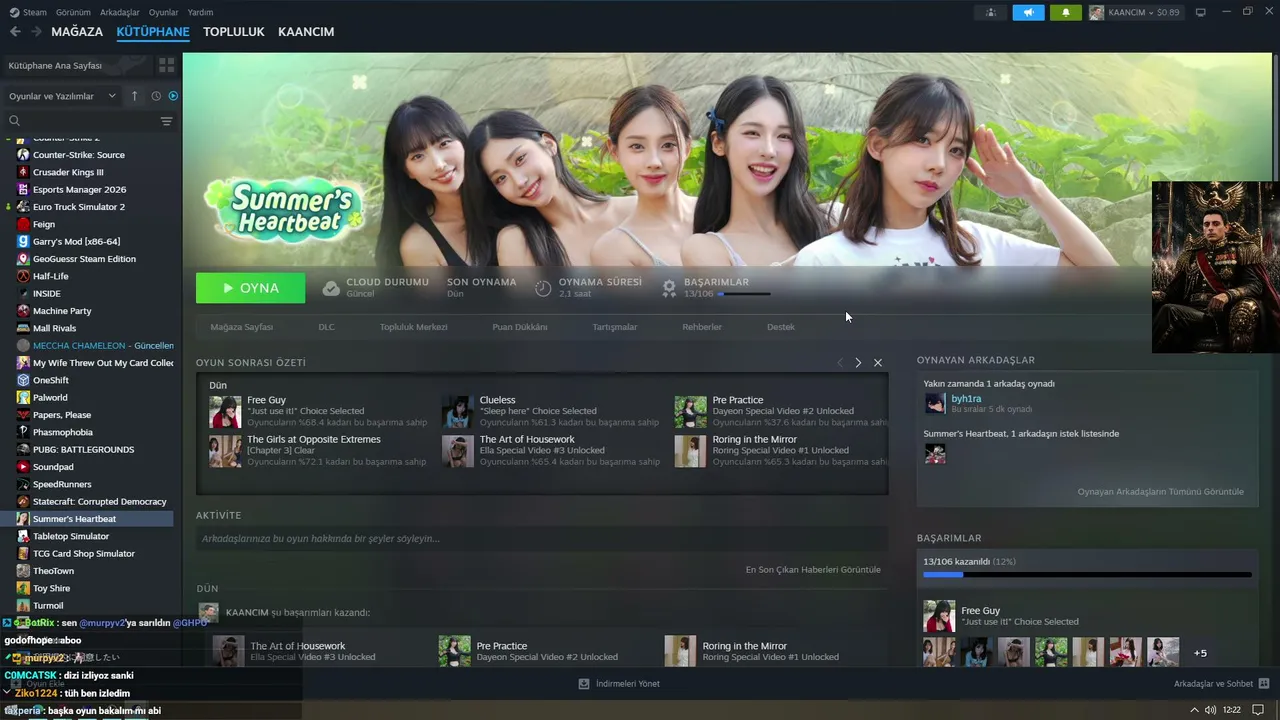Open the Oyunlar menu
Viewport: 1280px width, 720px height.
pyautogui.click(x=163, y=13)
